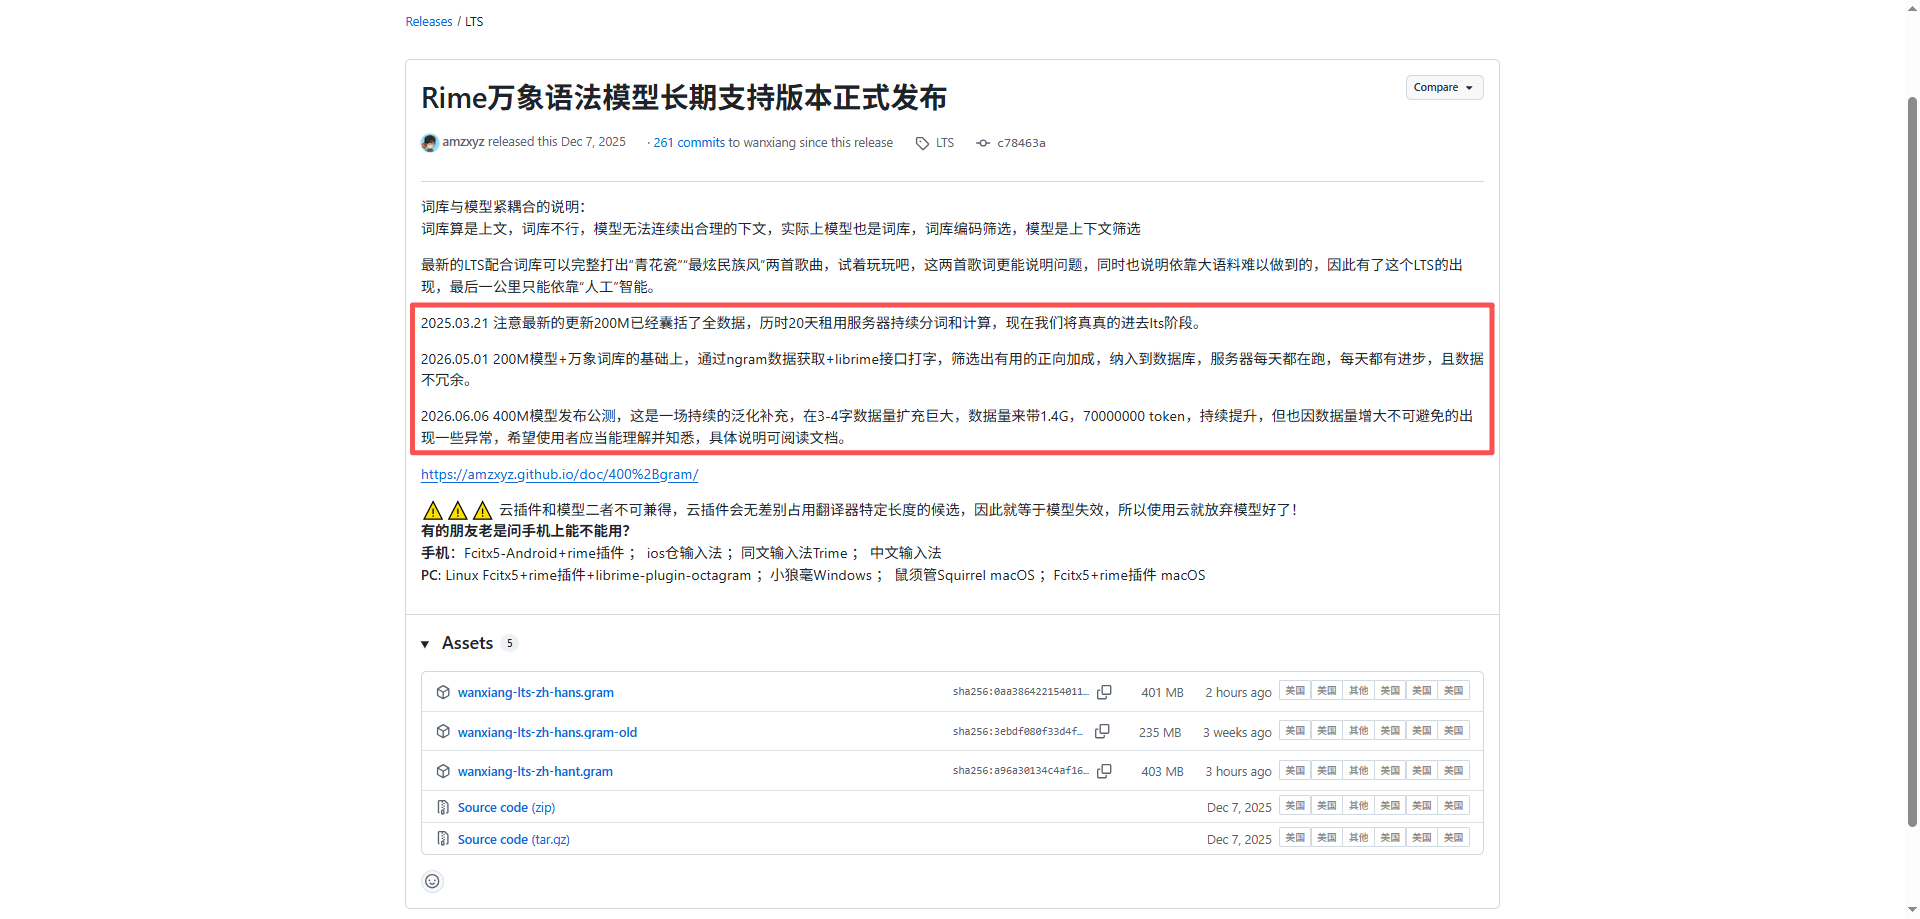Viewport: 1920px width, 919px height.
Task: Add a reaction with the smiley icon
Action: (432, 881)
